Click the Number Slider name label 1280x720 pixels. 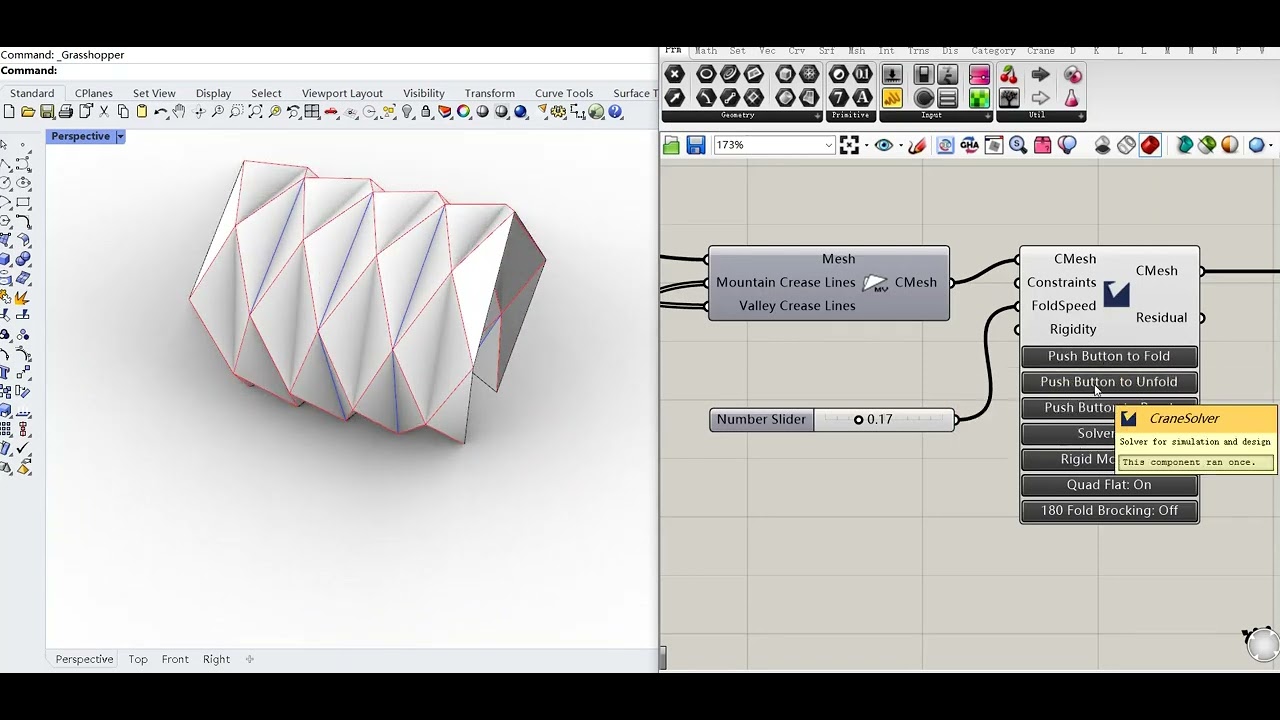[761, 419]
